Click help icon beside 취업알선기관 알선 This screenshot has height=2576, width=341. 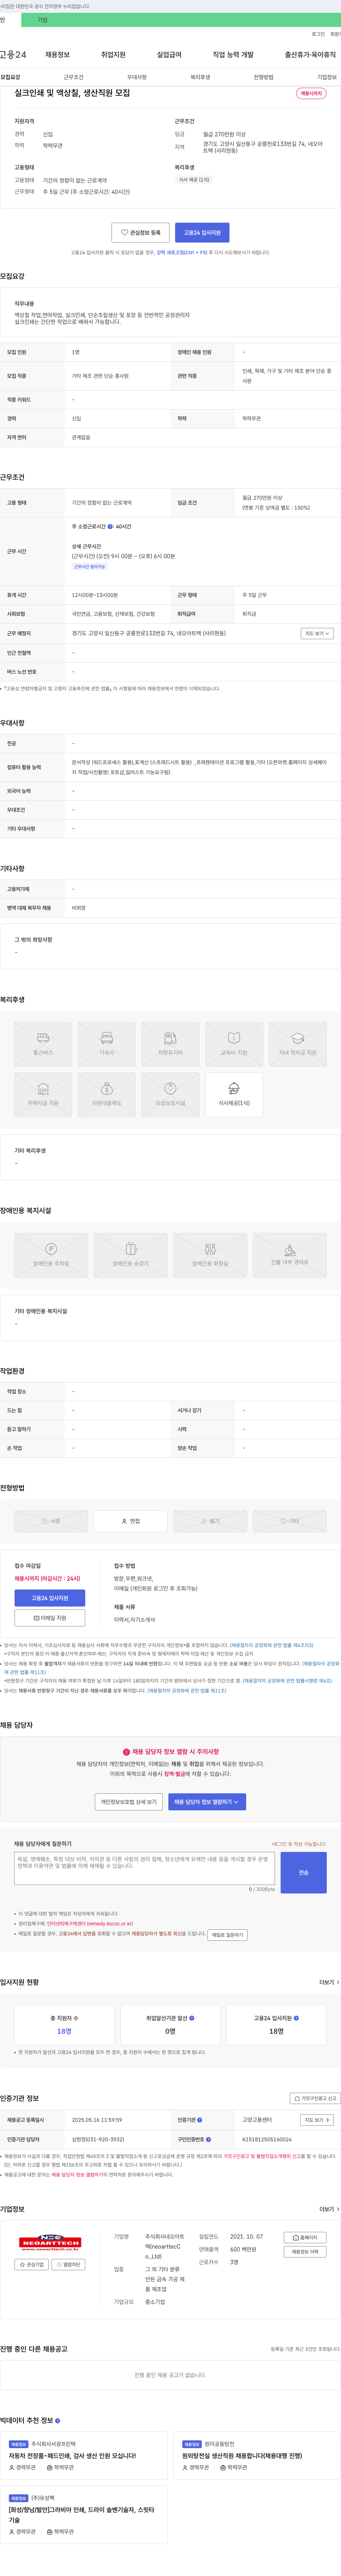click(x=192, y=2018)
